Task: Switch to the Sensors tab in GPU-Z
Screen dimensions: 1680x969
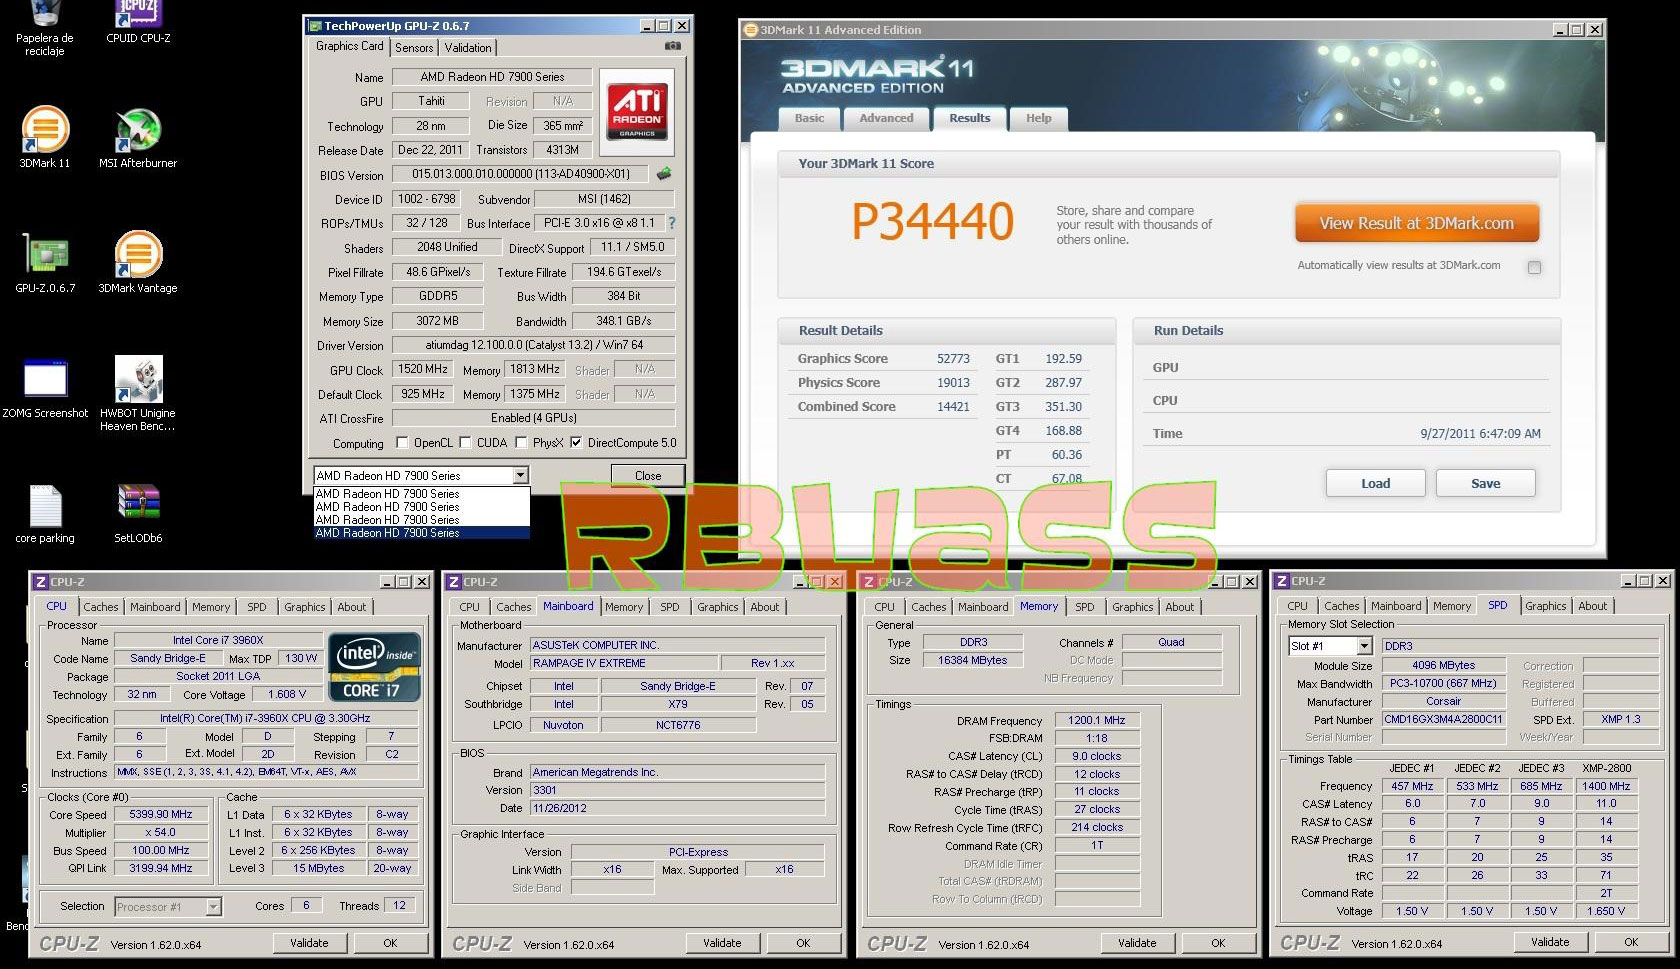Action: tap(414, 48)
